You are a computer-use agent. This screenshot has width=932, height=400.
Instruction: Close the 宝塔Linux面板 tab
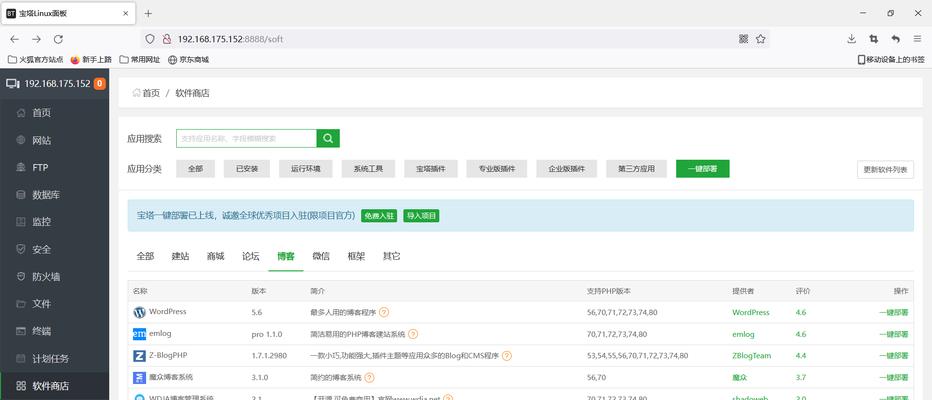(x=125, y=13)
